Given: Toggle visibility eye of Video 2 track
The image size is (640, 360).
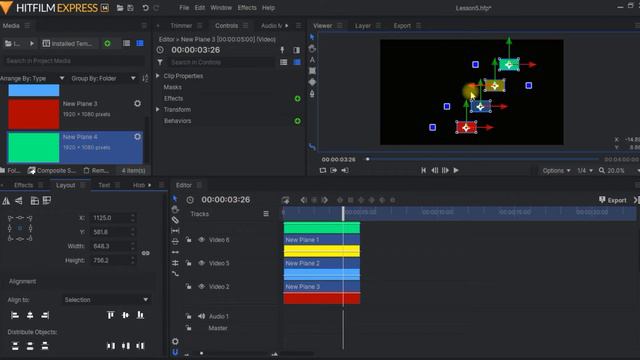Looking at the screenshot, I should coord(201,287).
